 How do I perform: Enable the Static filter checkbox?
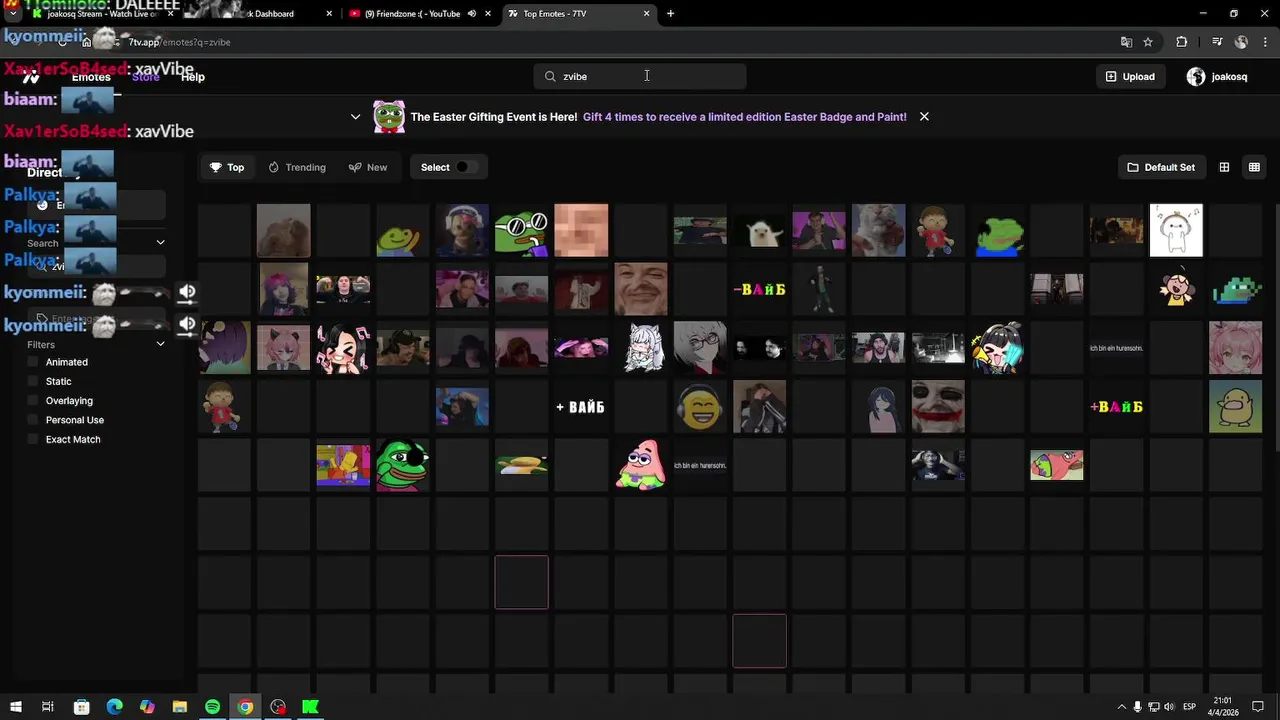[33, 381]
